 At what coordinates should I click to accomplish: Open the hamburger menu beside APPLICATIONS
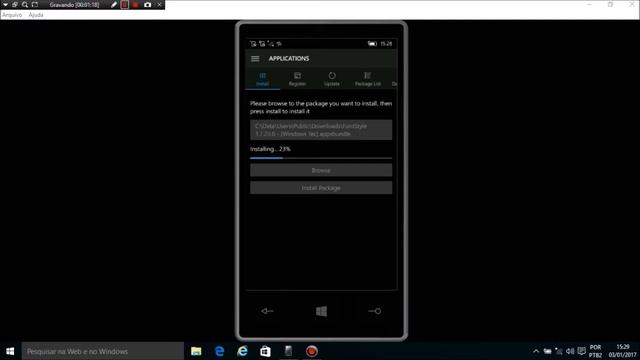click(x=255, y=59)
